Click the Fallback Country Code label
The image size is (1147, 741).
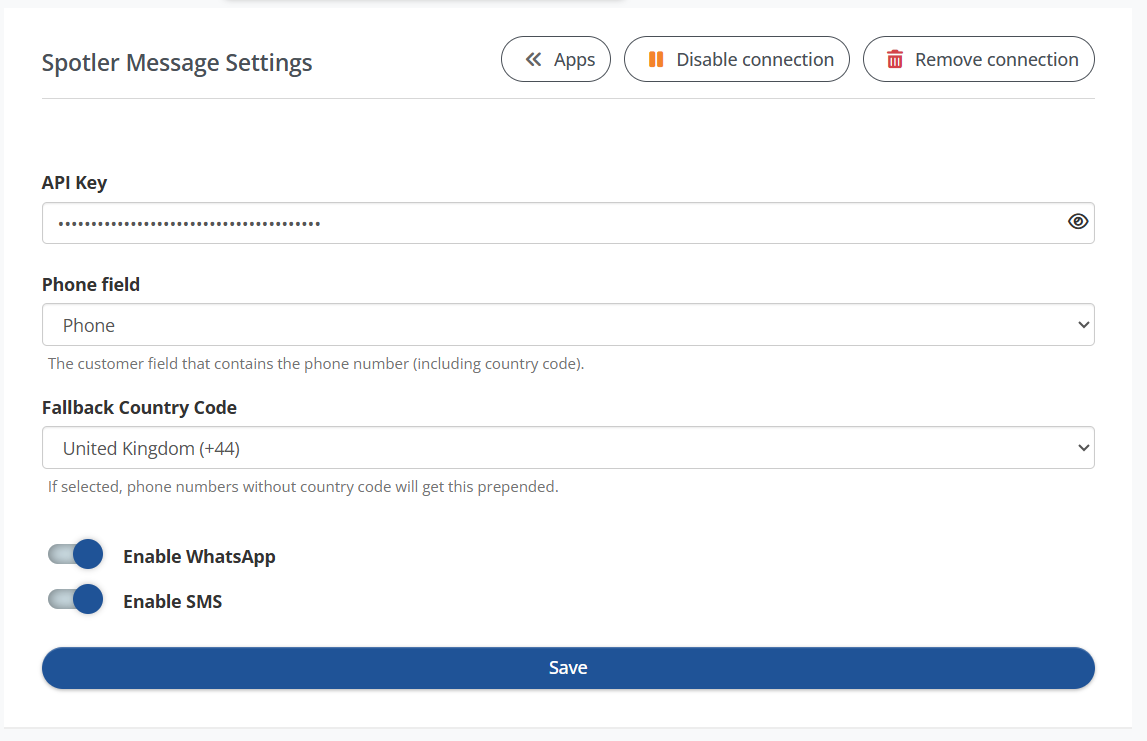click(139, 407)
